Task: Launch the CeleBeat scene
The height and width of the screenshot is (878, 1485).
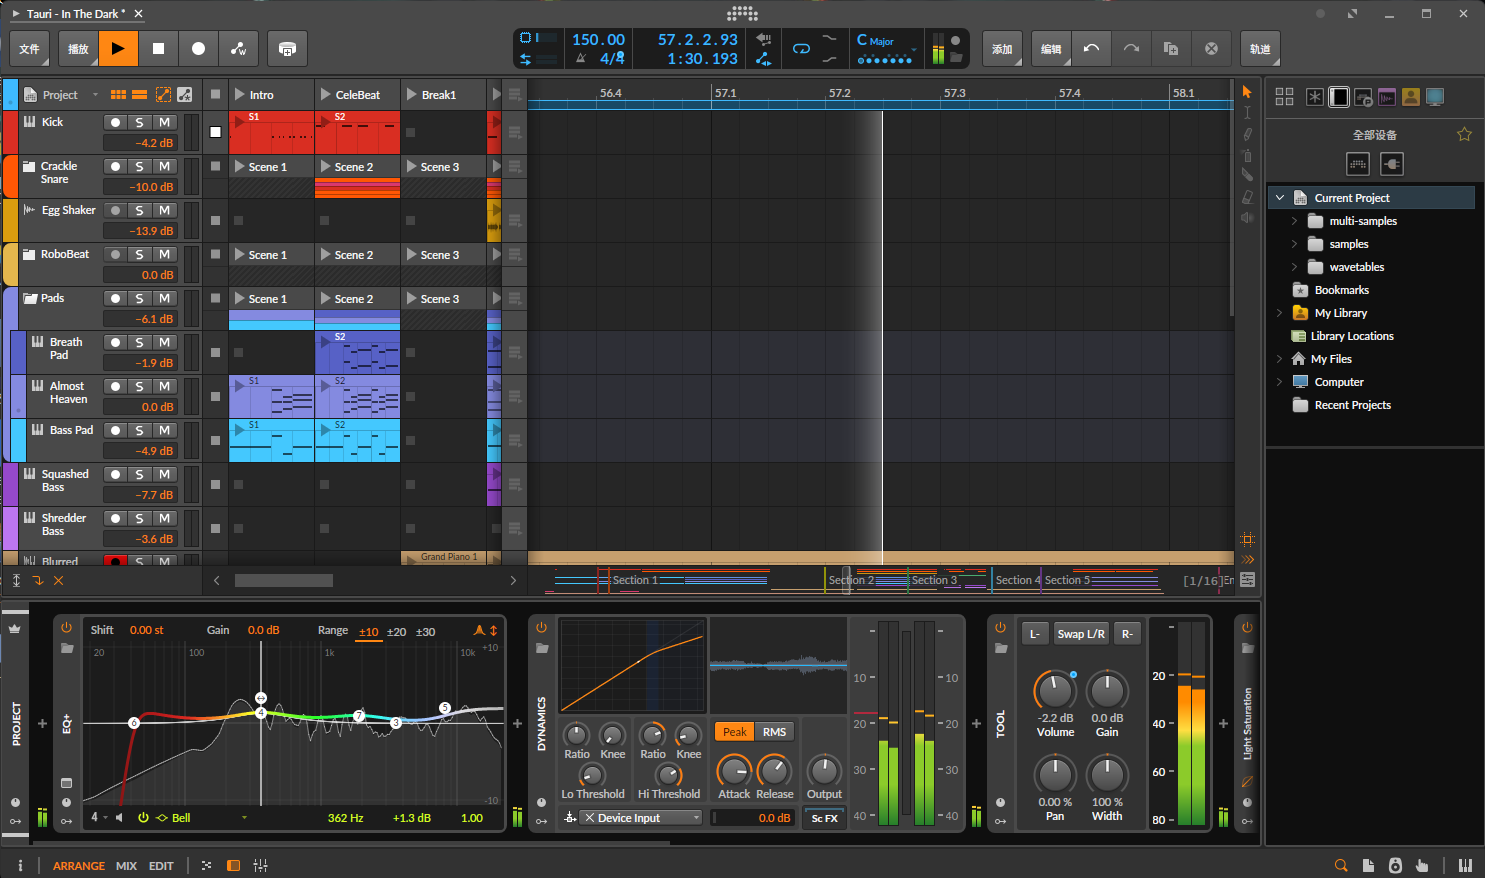Action: tap(327, 95)
